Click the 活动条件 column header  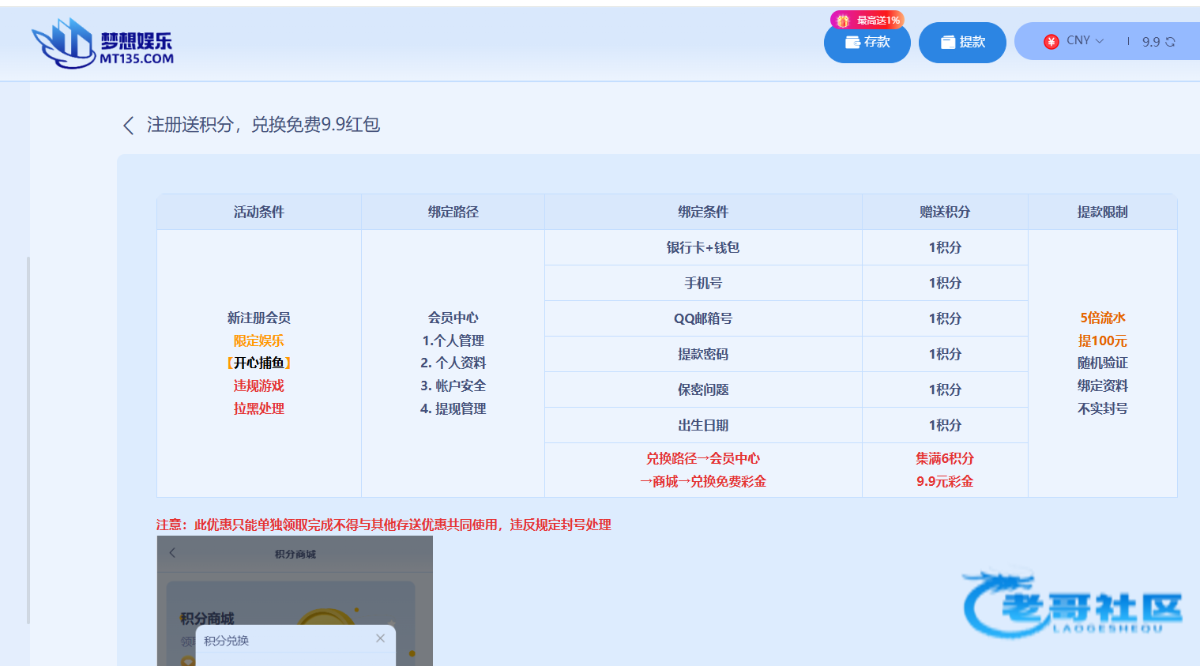tap(259, 212)
